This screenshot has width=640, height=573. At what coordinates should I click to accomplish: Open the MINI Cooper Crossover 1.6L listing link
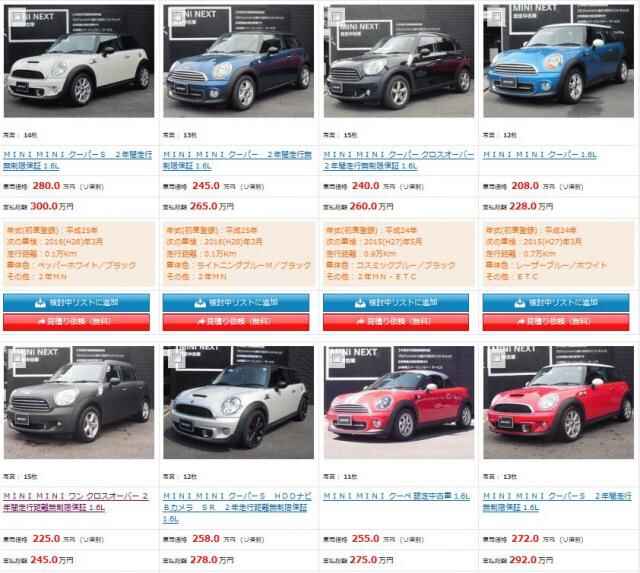point(398,160)
